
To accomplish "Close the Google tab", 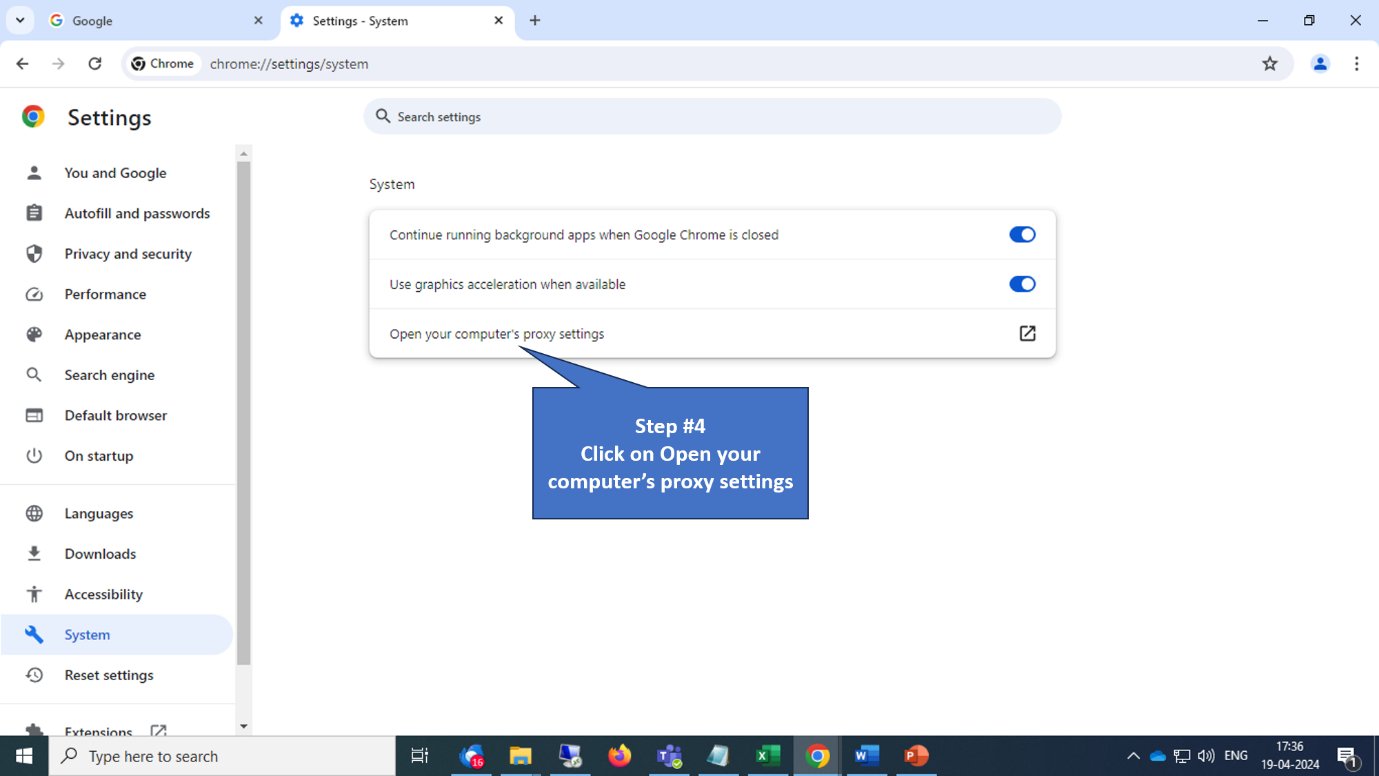I will click(x=258, y=20).
